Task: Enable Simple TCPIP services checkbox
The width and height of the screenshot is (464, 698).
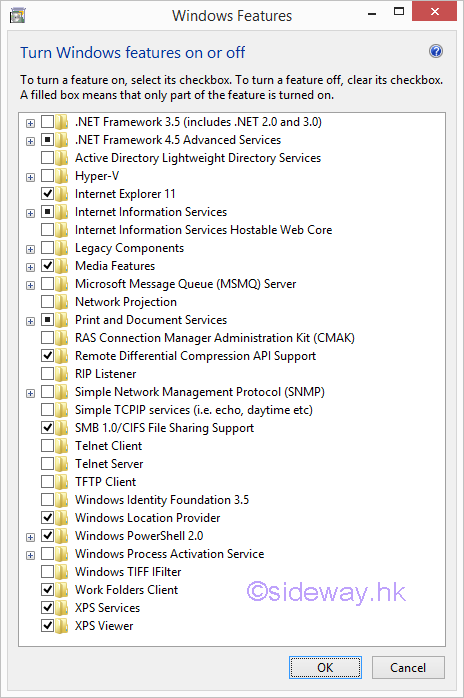Action: pos(47,410)
